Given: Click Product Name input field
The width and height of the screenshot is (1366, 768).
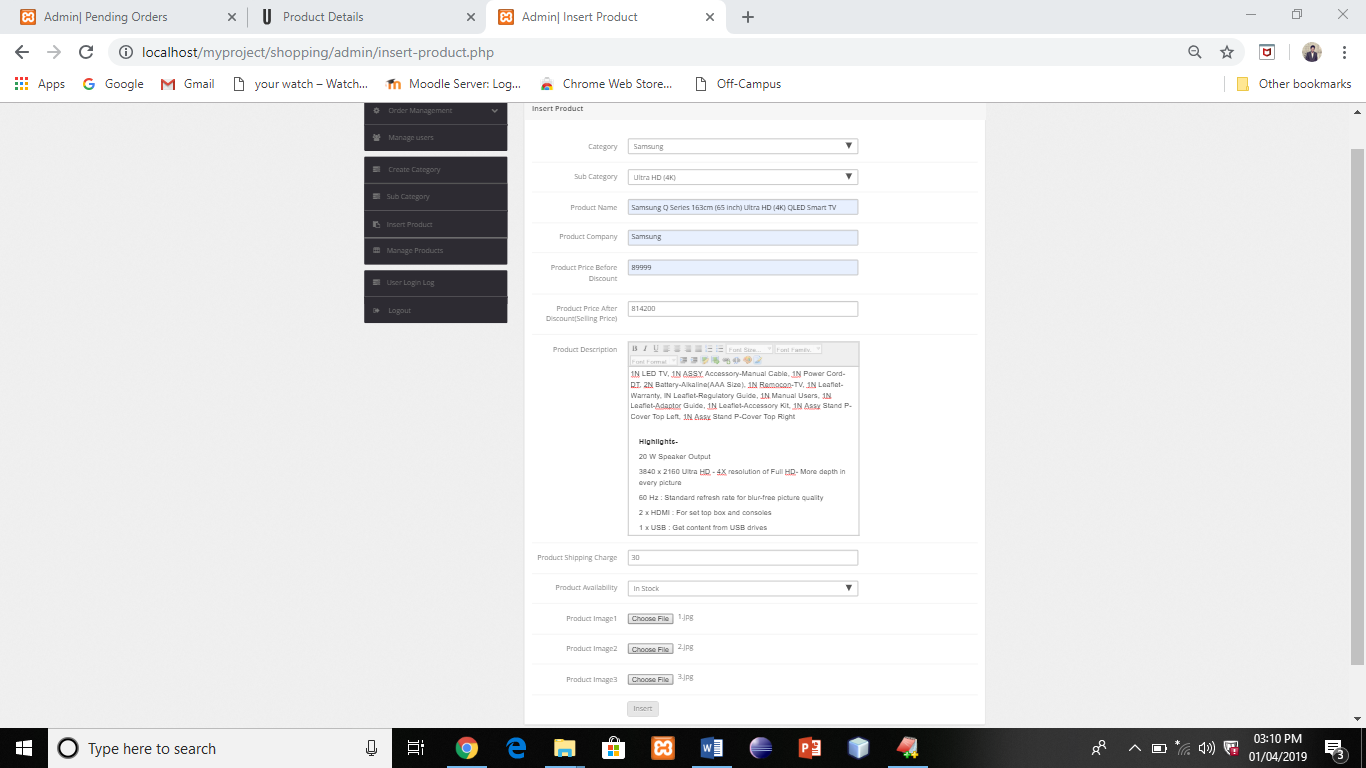Looking at the screenshot, I should point(743,207).
